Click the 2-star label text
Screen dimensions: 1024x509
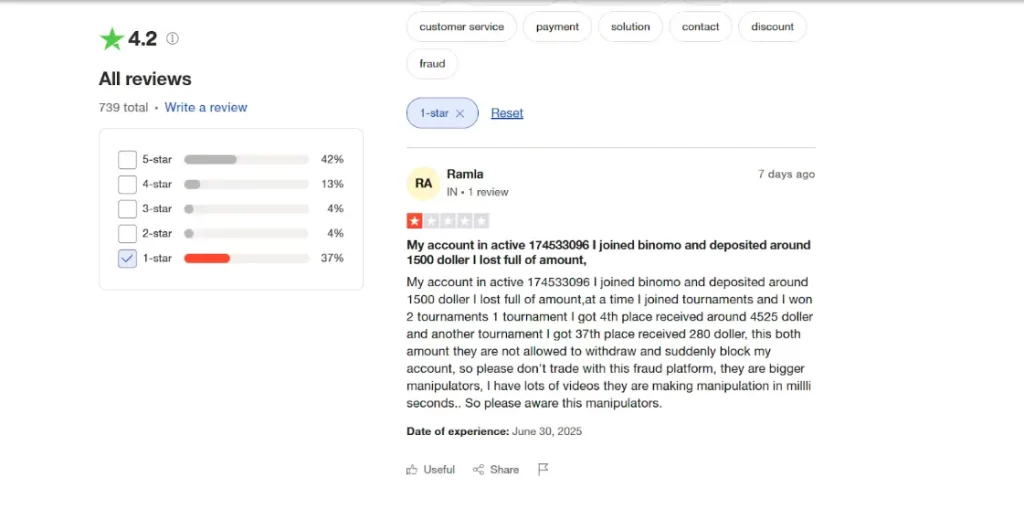[x=157, y=233]
